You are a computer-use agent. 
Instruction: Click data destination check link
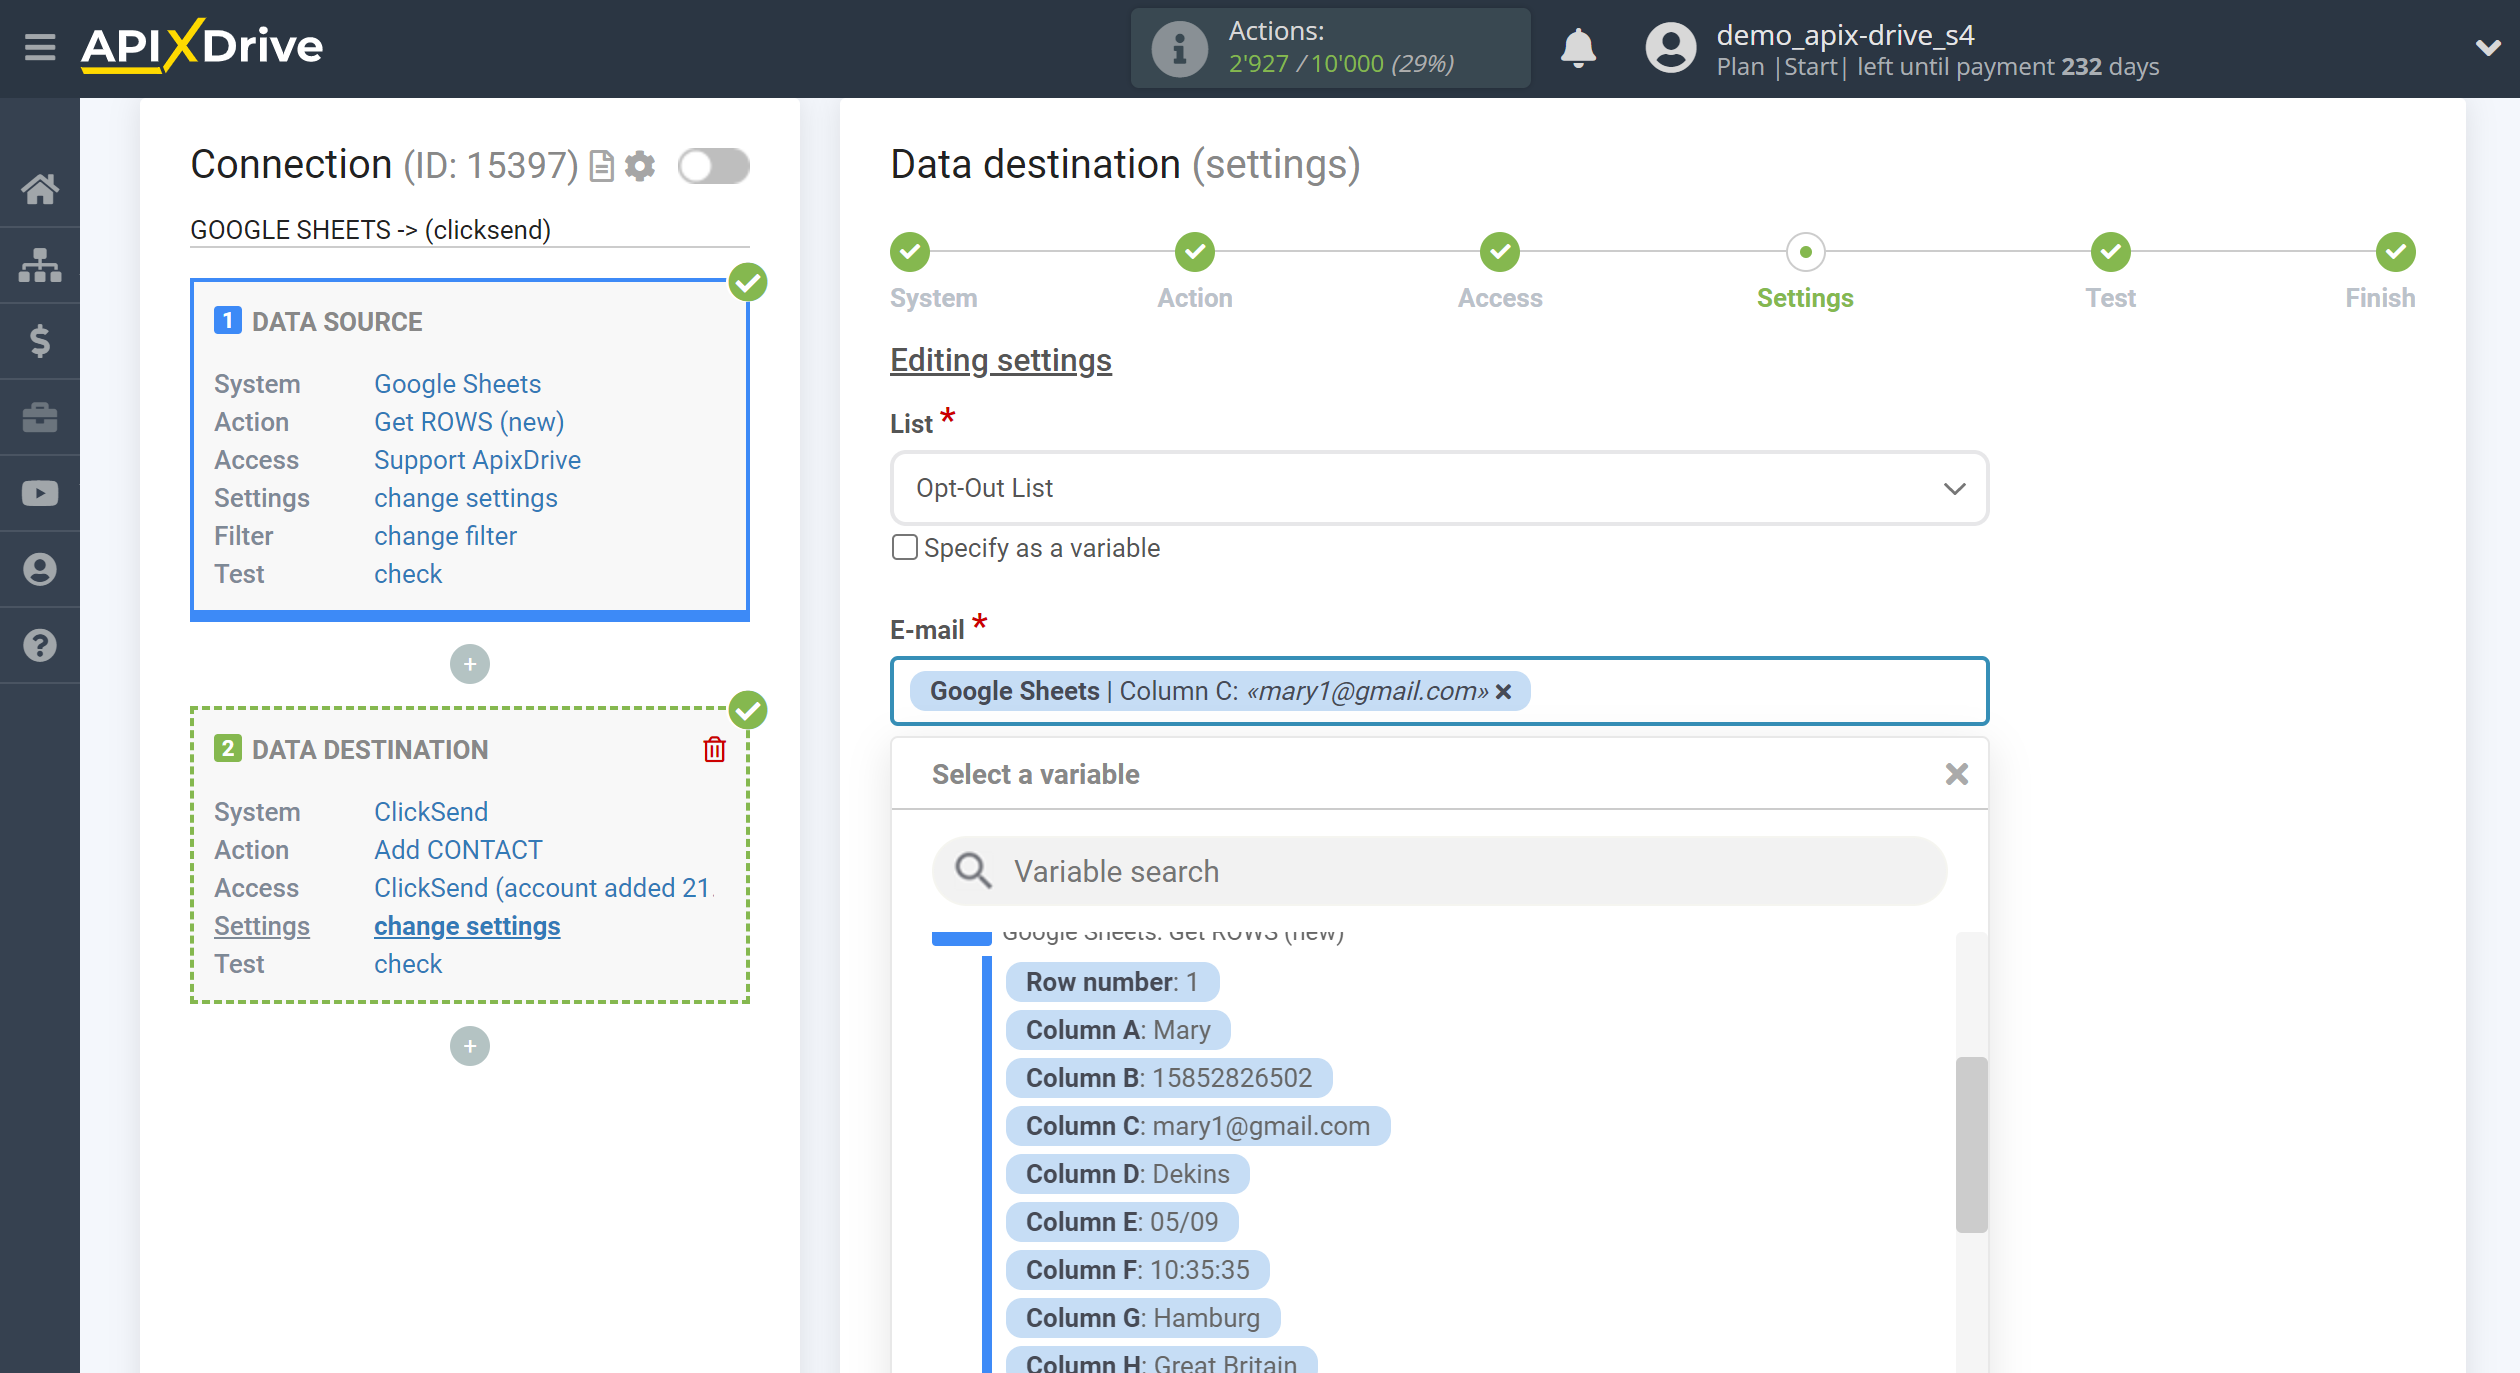click(408, 964)
